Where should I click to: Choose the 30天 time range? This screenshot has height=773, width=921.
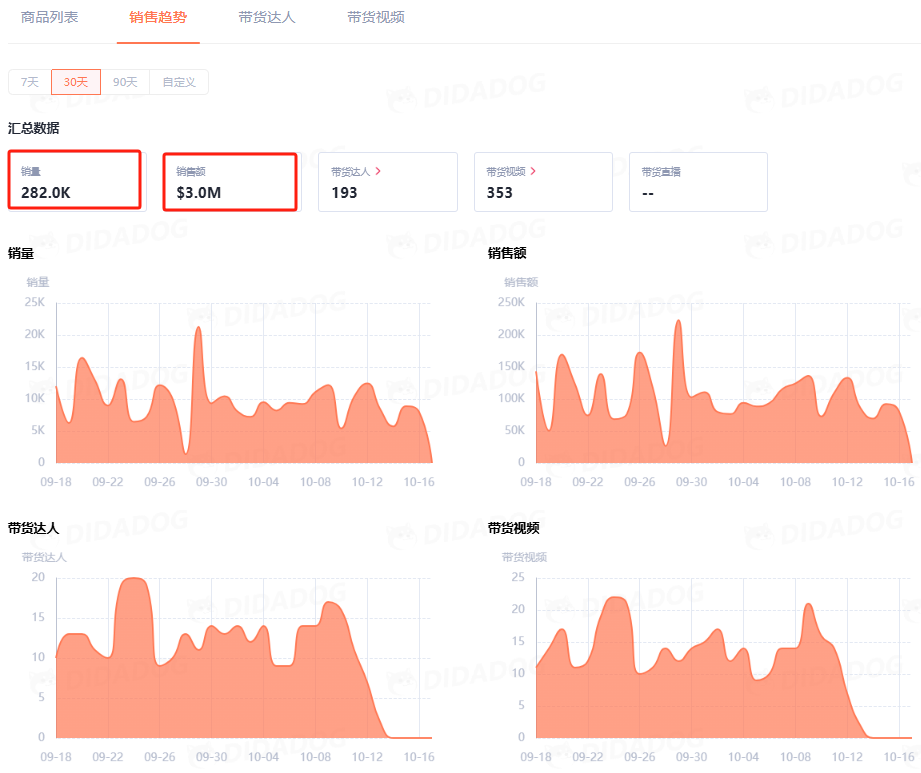click(x=76, y=82)
